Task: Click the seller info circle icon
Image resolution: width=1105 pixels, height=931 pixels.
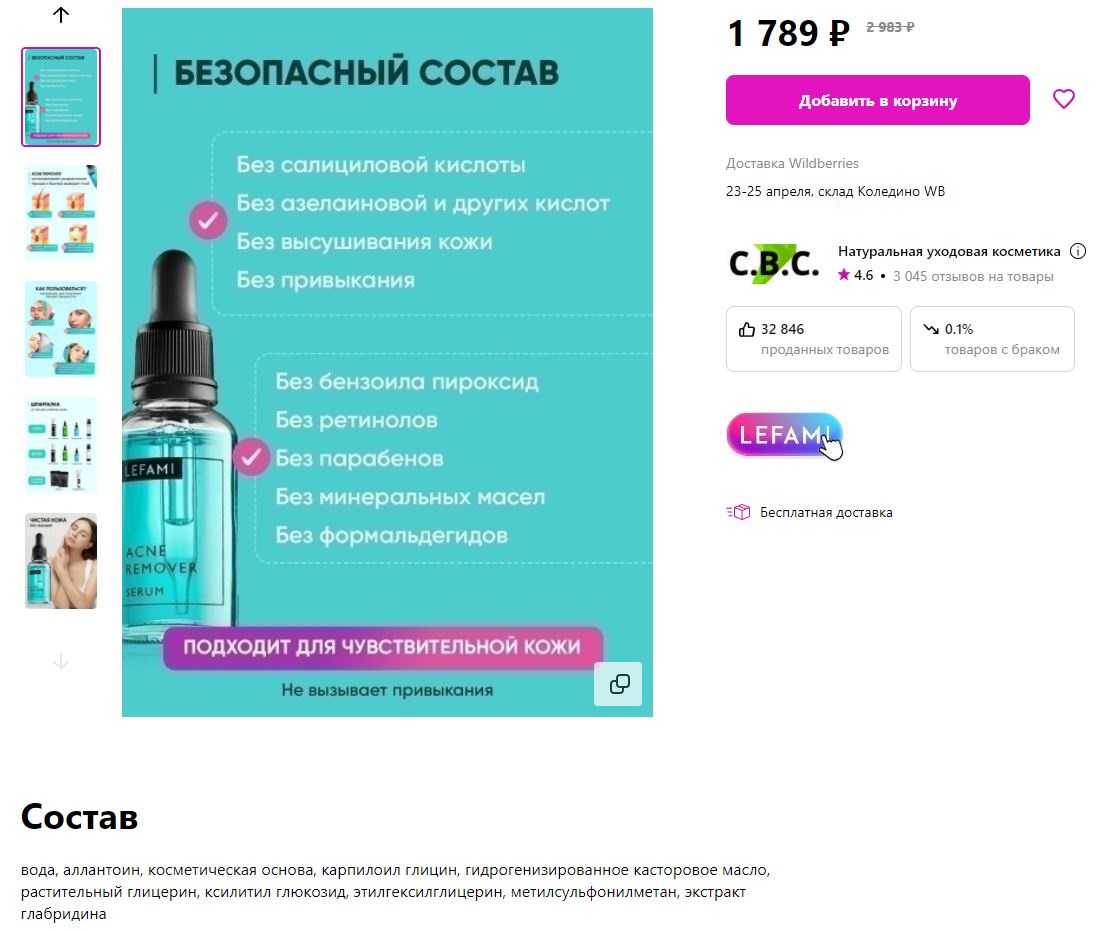Action: [x=1078, y=251]
